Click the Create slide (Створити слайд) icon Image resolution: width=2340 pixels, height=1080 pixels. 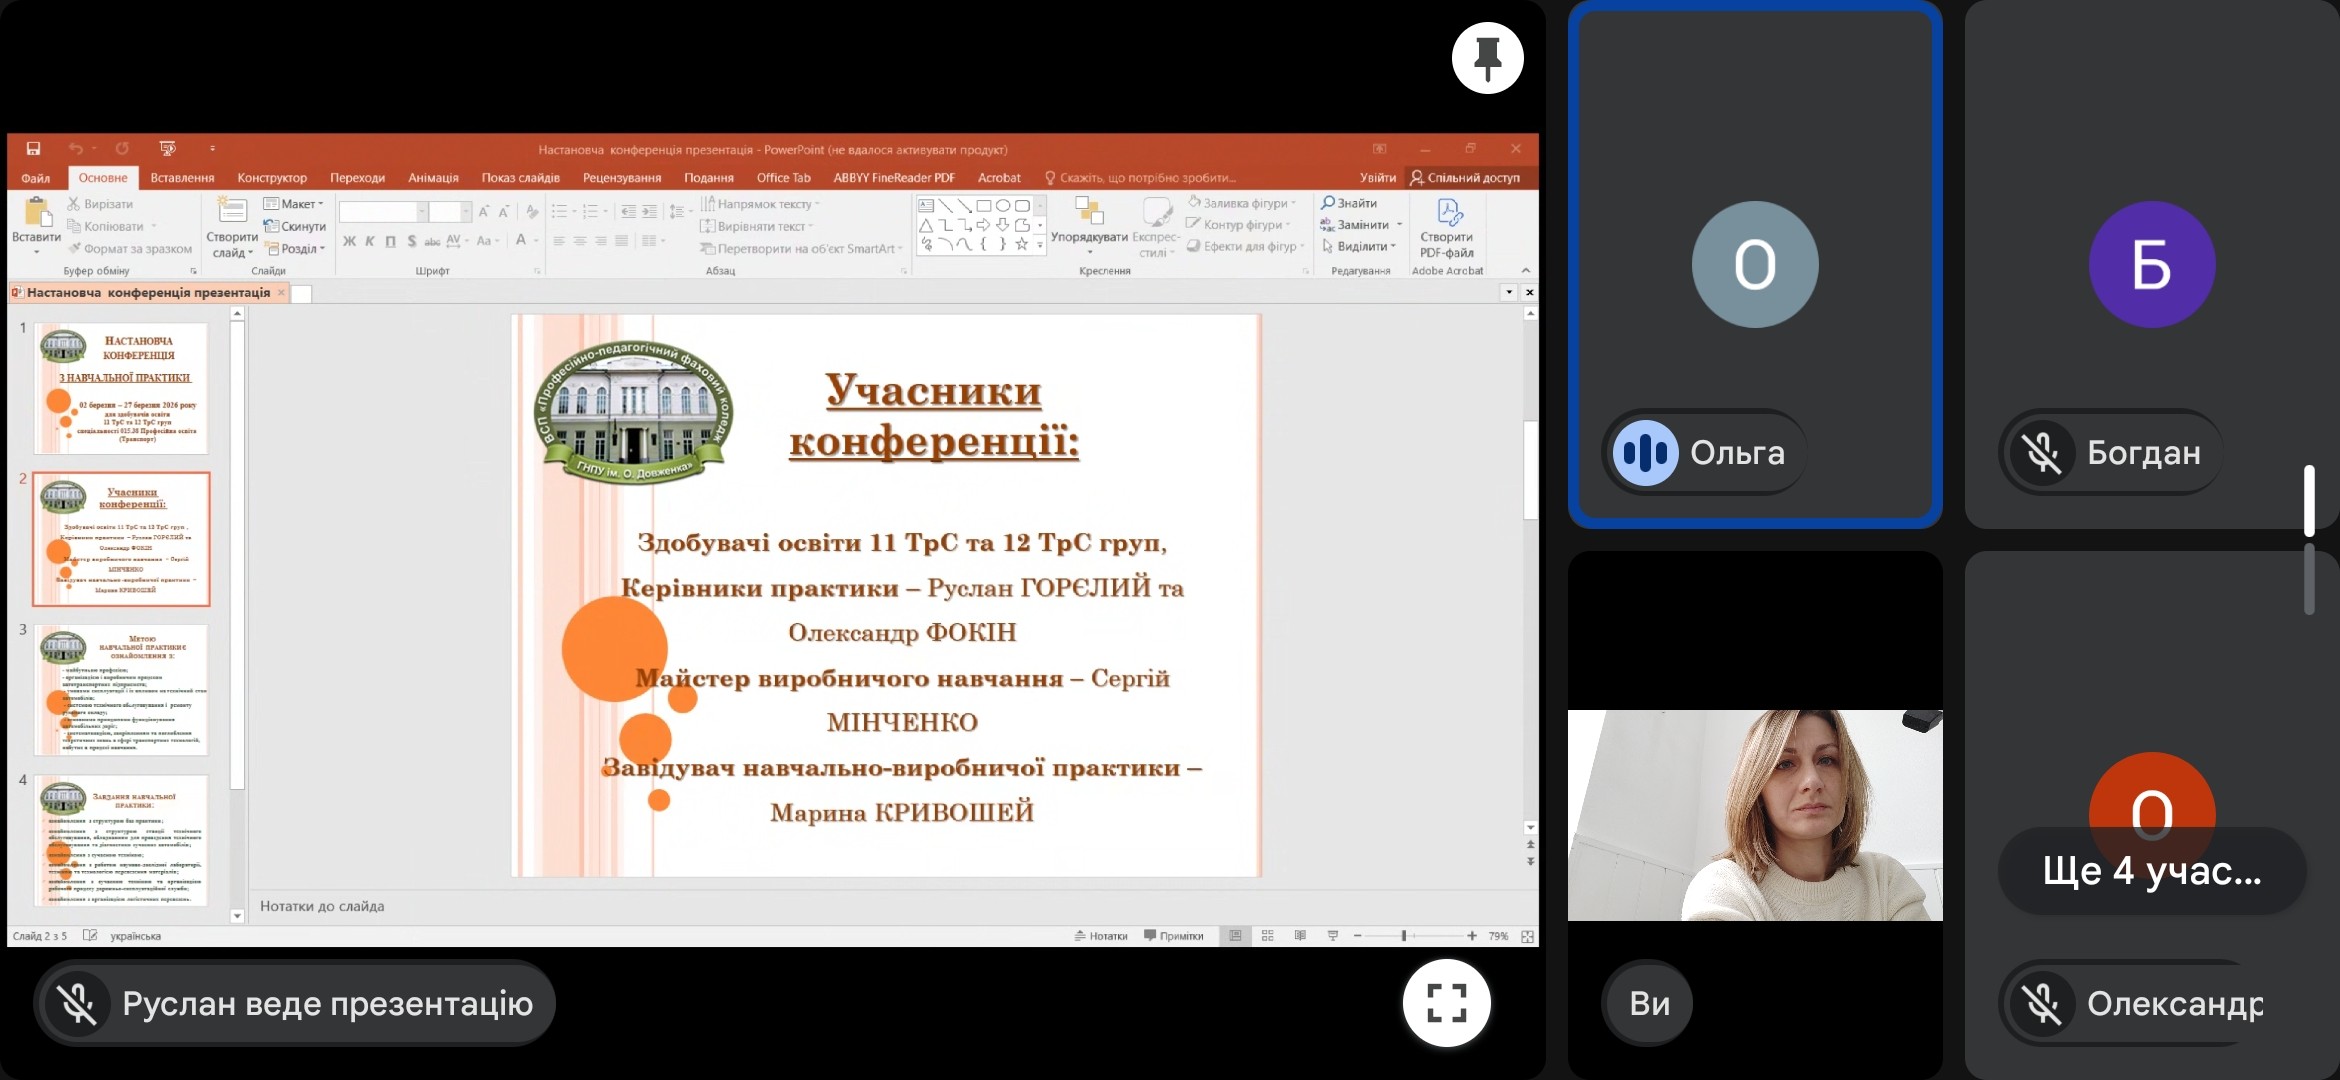232,212
